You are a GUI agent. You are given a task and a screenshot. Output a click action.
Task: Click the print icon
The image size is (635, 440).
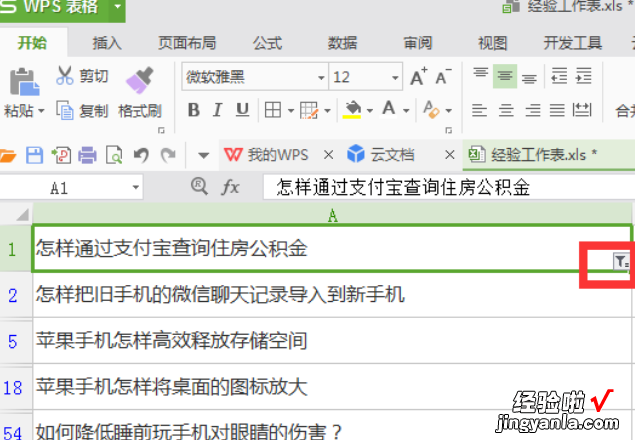(87, 156)
